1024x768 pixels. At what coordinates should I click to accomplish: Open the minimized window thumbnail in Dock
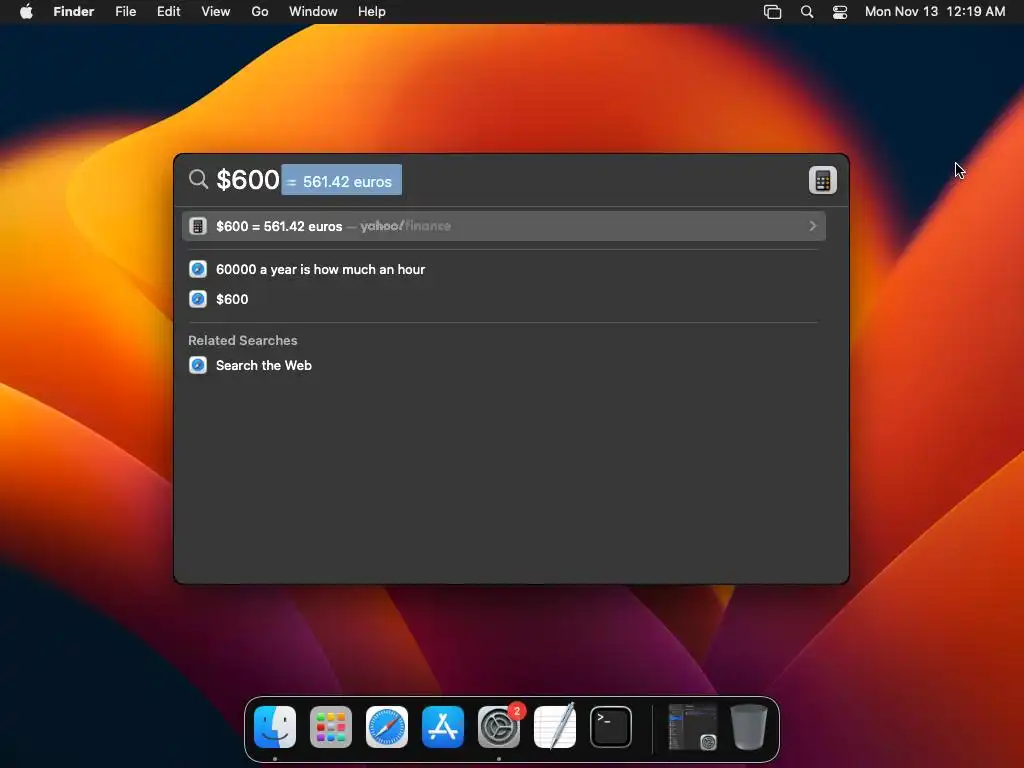(x=693, y=727)
